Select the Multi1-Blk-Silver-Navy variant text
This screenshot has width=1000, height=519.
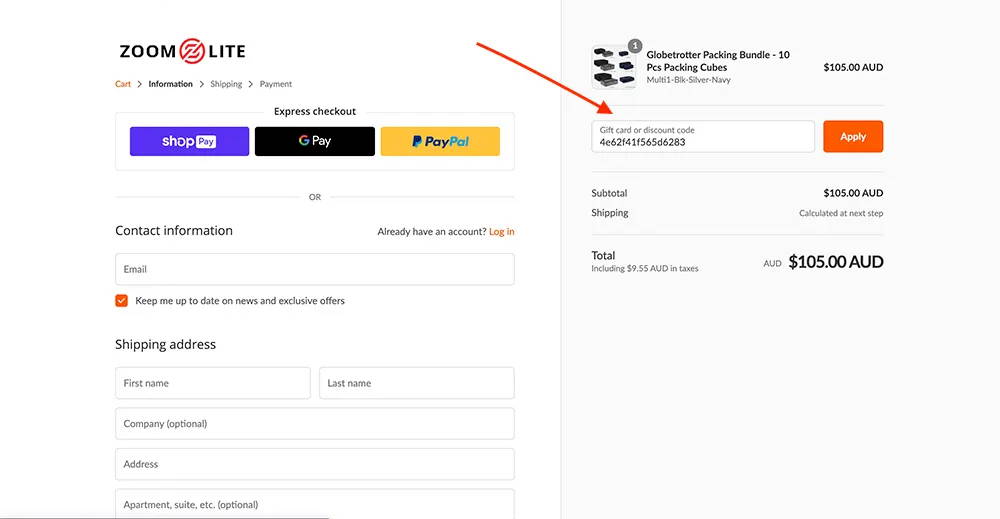pos(688,80)
